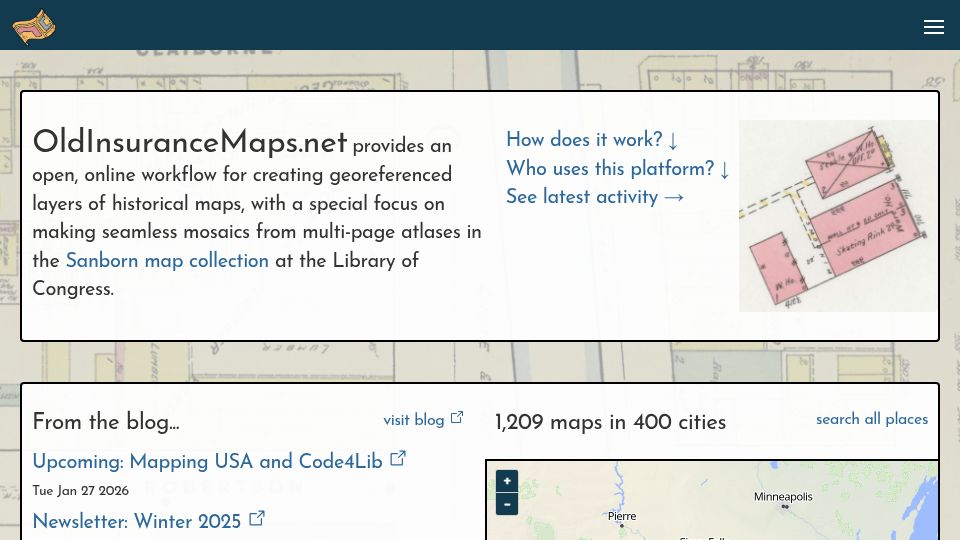Click the OldInsuranceMaps logo icon
This screenshot has width=960, height=540.
[34, 26]
